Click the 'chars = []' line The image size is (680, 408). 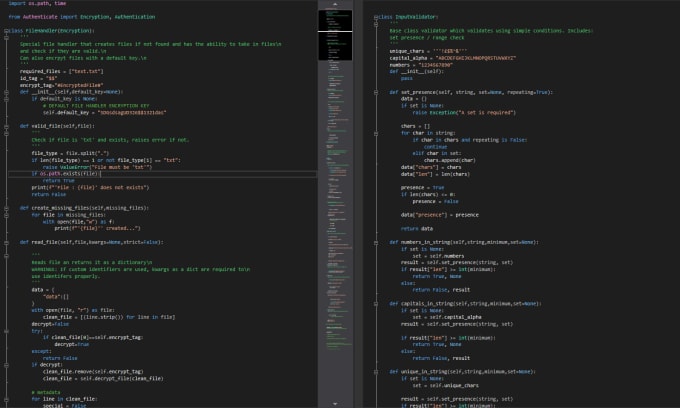tap(415, 126)
